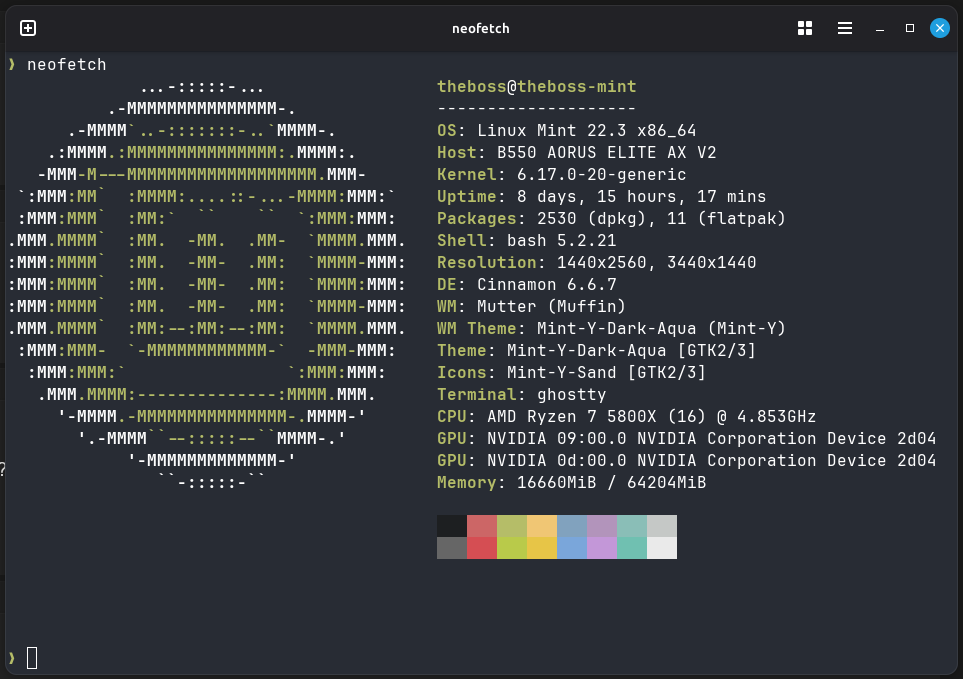963x679 pixels.
Task: Click the dark gray block, bottom row
Action: click(x=452, y=548)
